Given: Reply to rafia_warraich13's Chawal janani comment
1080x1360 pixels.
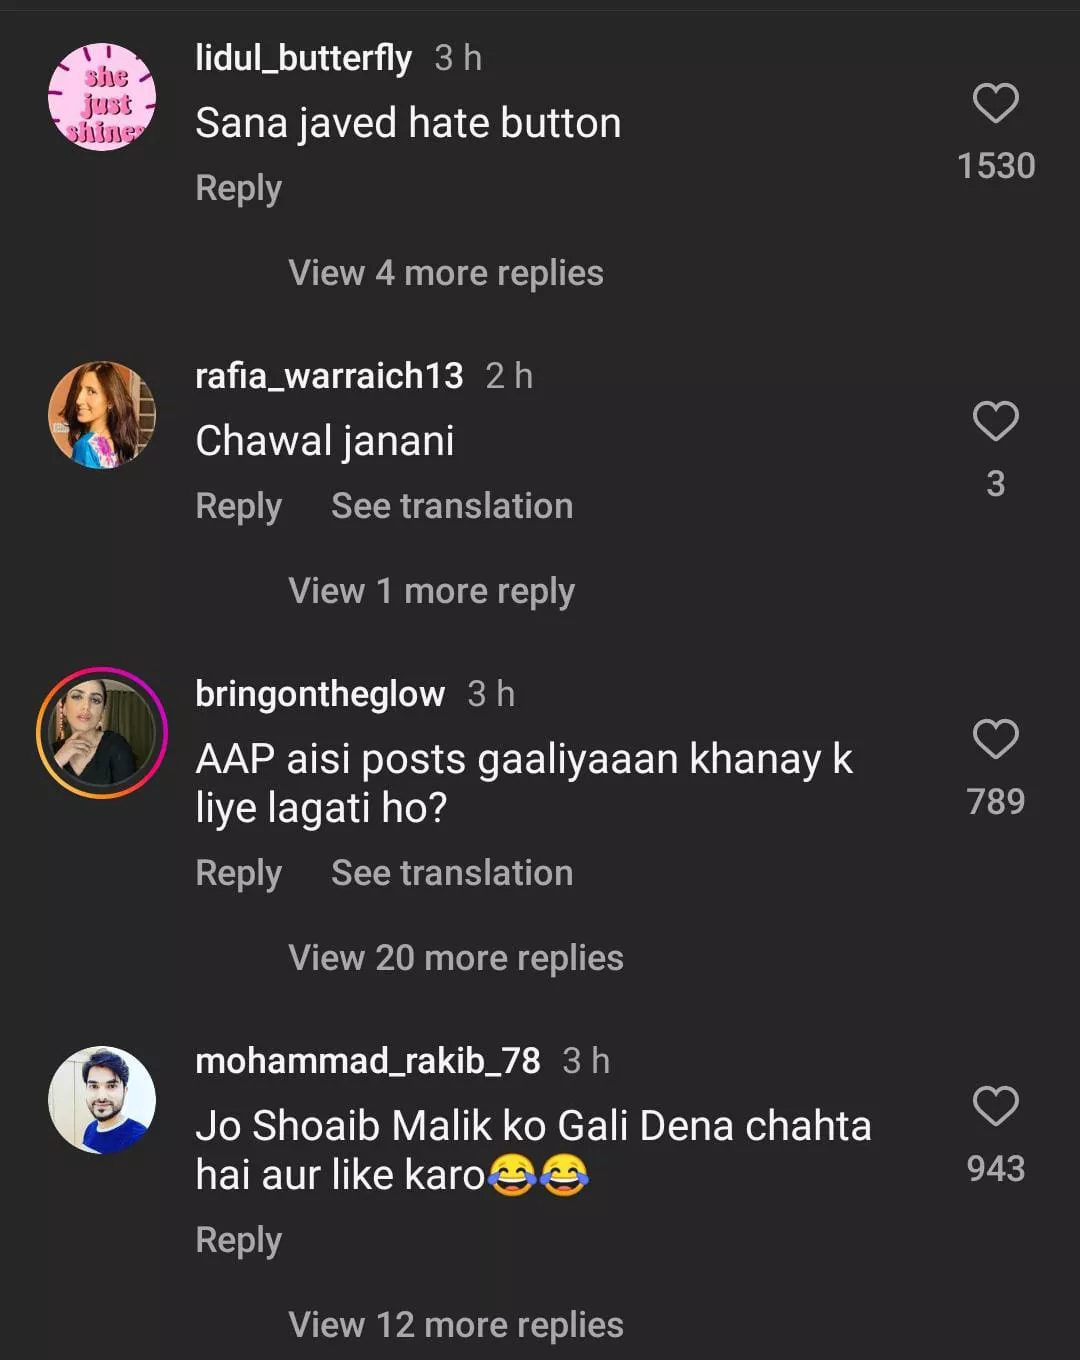Looking at the screenshot, I should 238,506.
